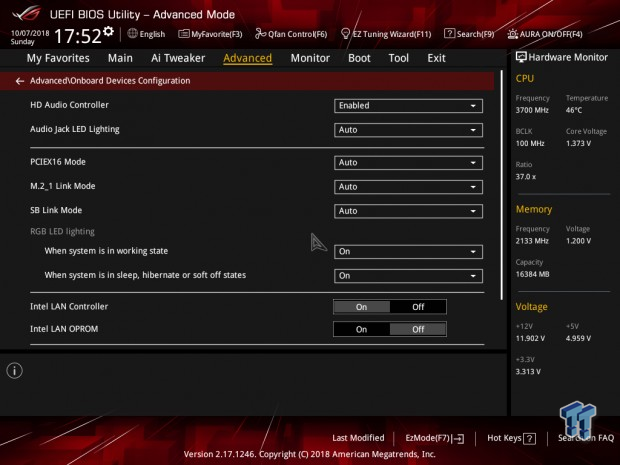Click the Core Voltage value 1.373 V

coord(578,144)
